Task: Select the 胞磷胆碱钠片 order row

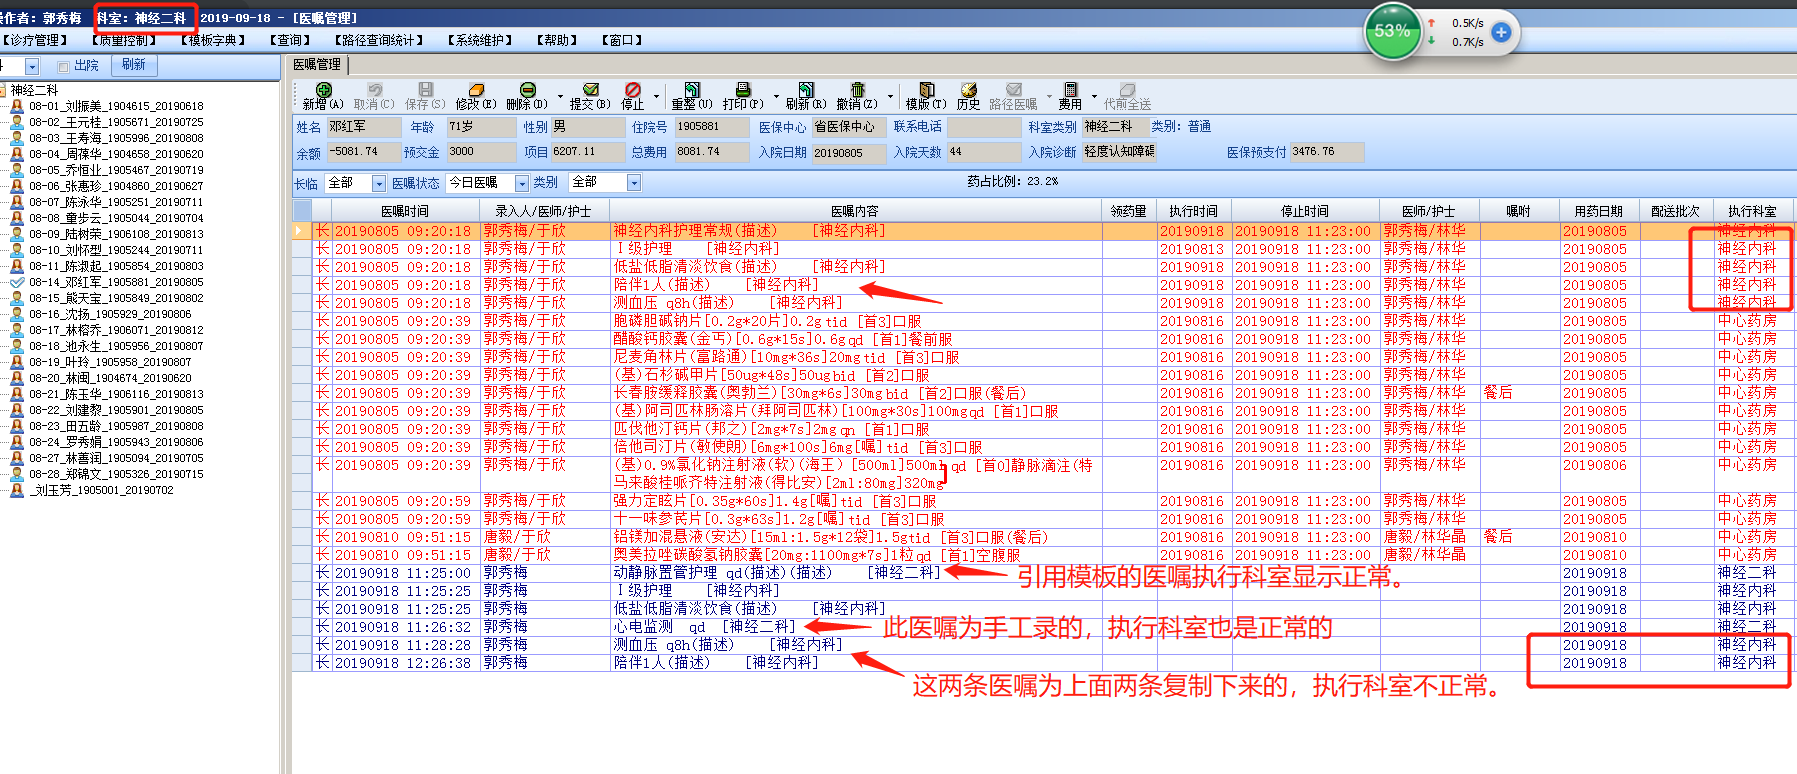Action: [x=1043, y=321]
